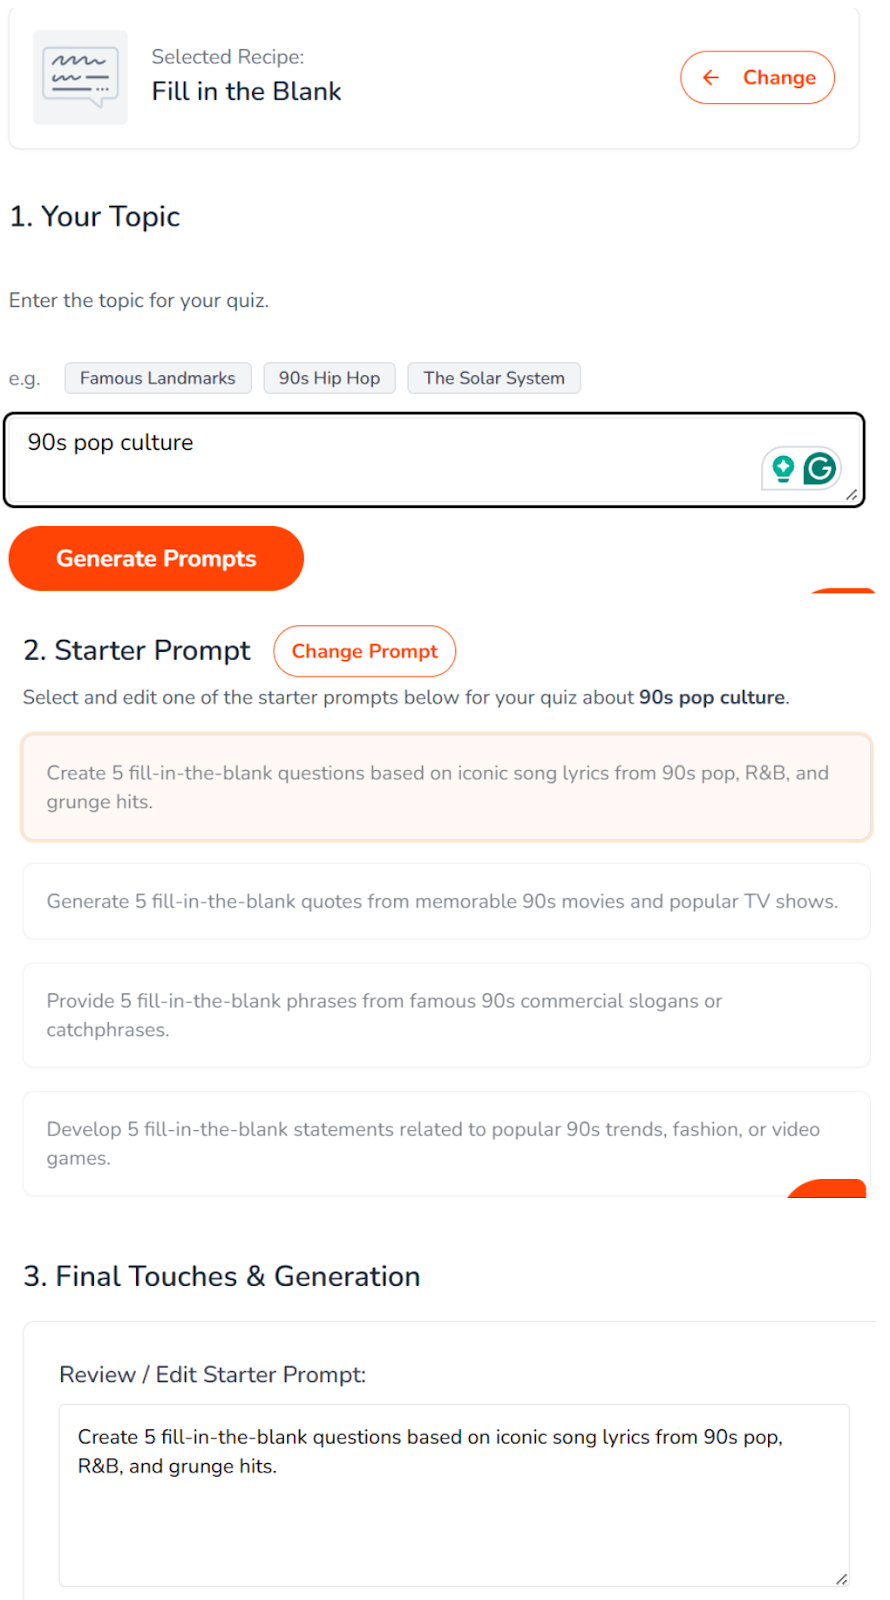Screen dimensions: 890x1600
Task: Click the Fill in the Blank recipe title
Action: [x=246, y=91]
